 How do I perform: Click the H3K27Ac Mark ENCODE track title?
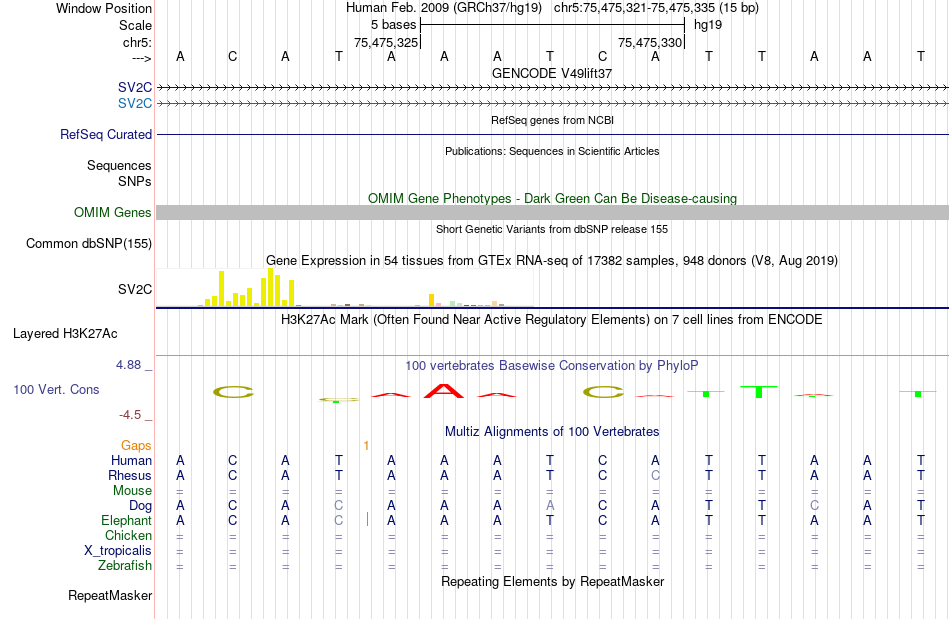(x=552, y=319)
